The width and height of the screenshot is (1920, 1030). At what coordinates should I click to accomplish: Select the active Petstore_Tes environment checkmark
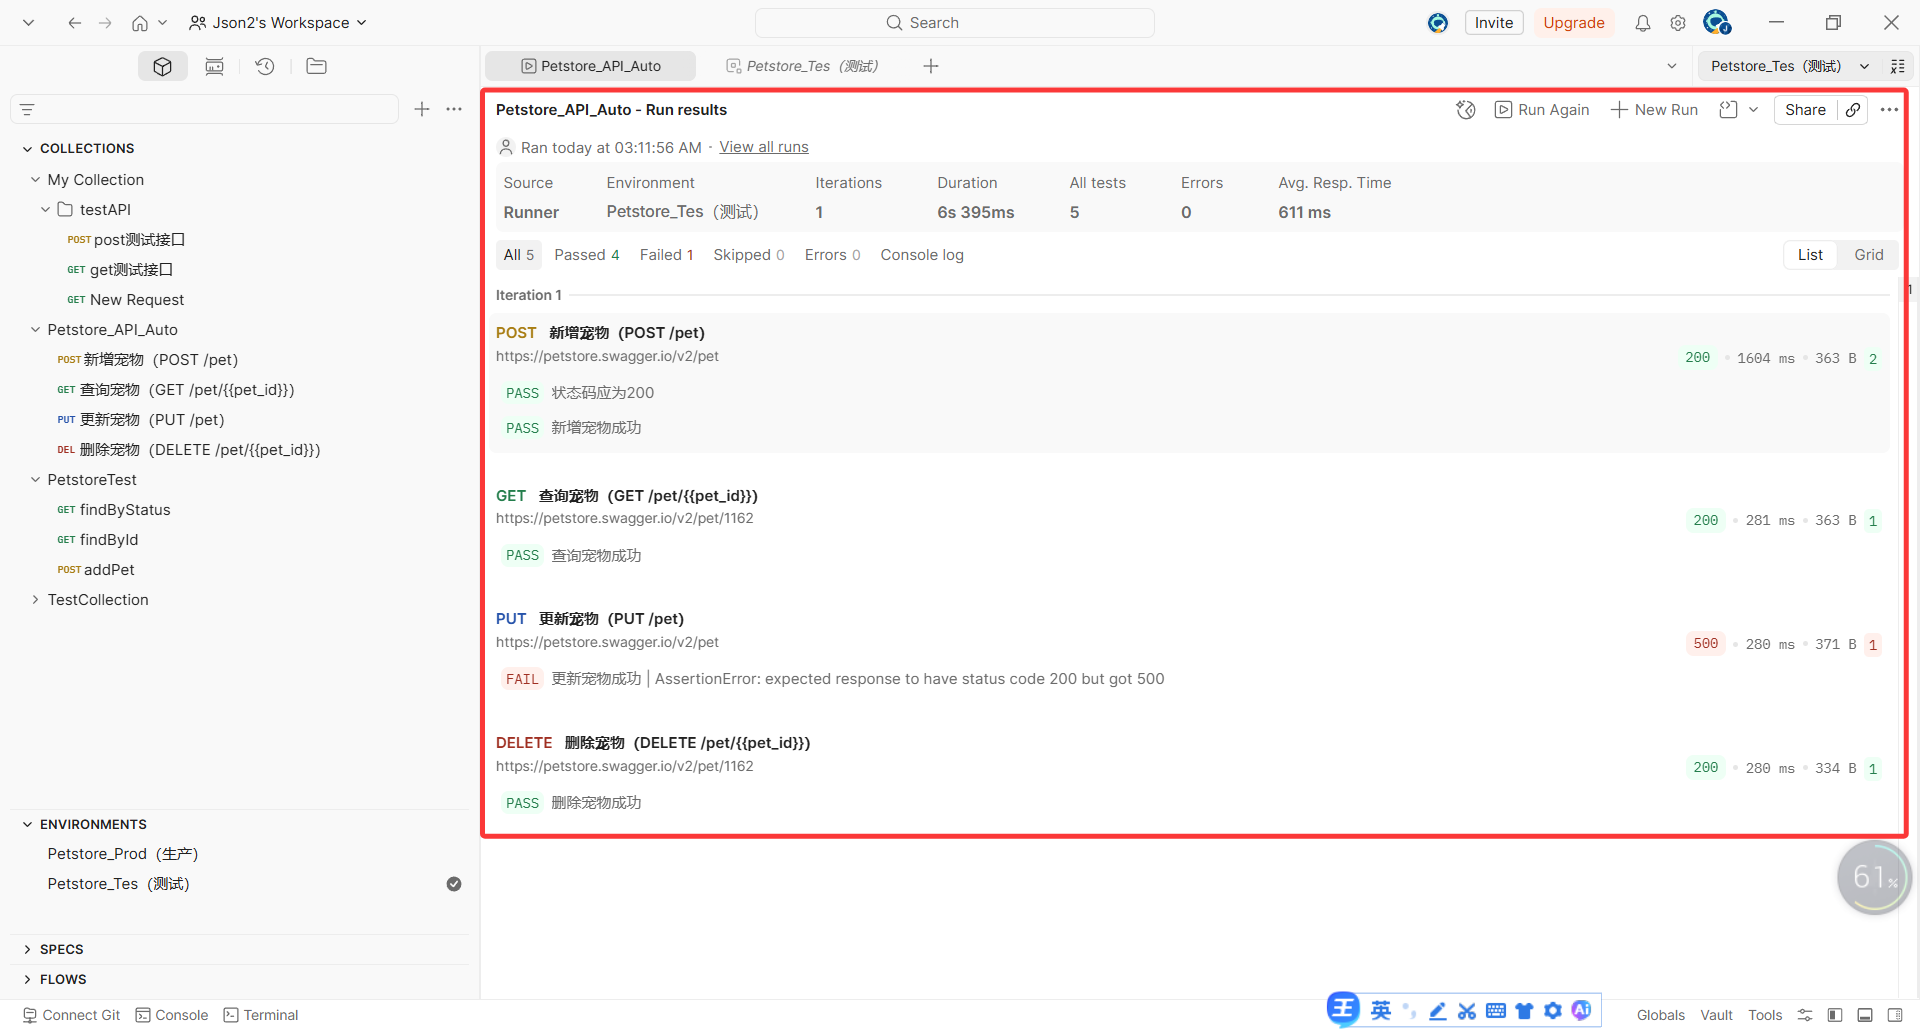click(454, 884)
